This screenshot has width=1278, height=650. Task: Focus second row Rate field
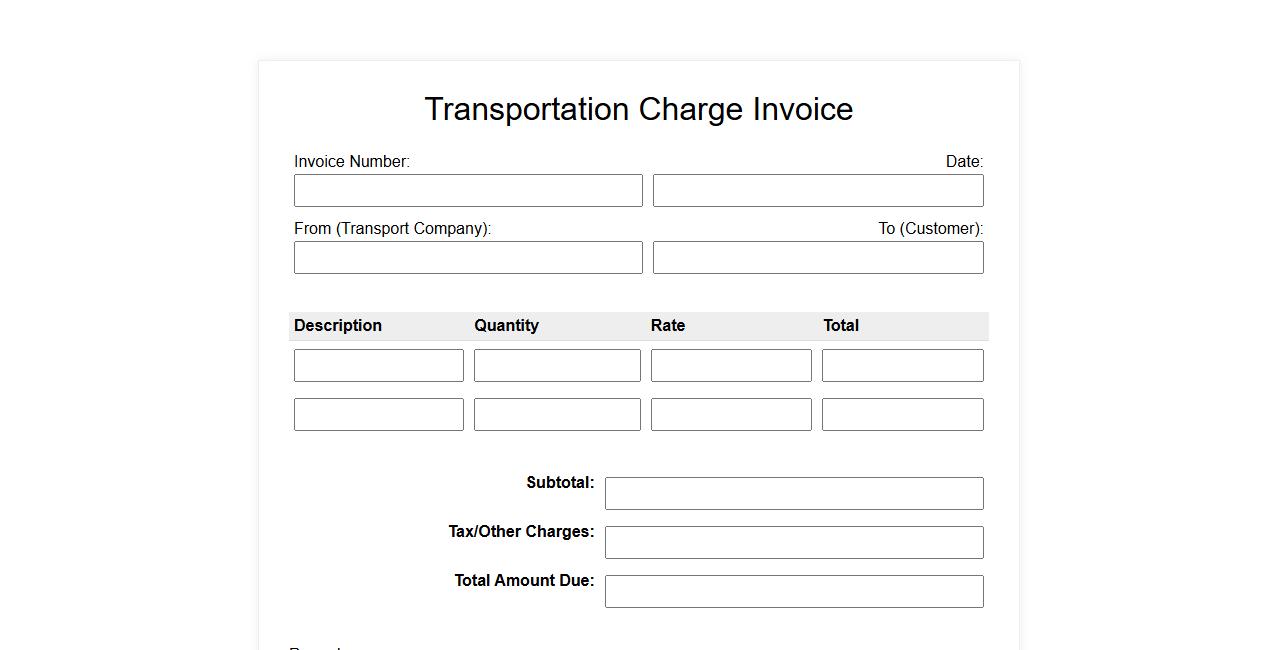731,415
